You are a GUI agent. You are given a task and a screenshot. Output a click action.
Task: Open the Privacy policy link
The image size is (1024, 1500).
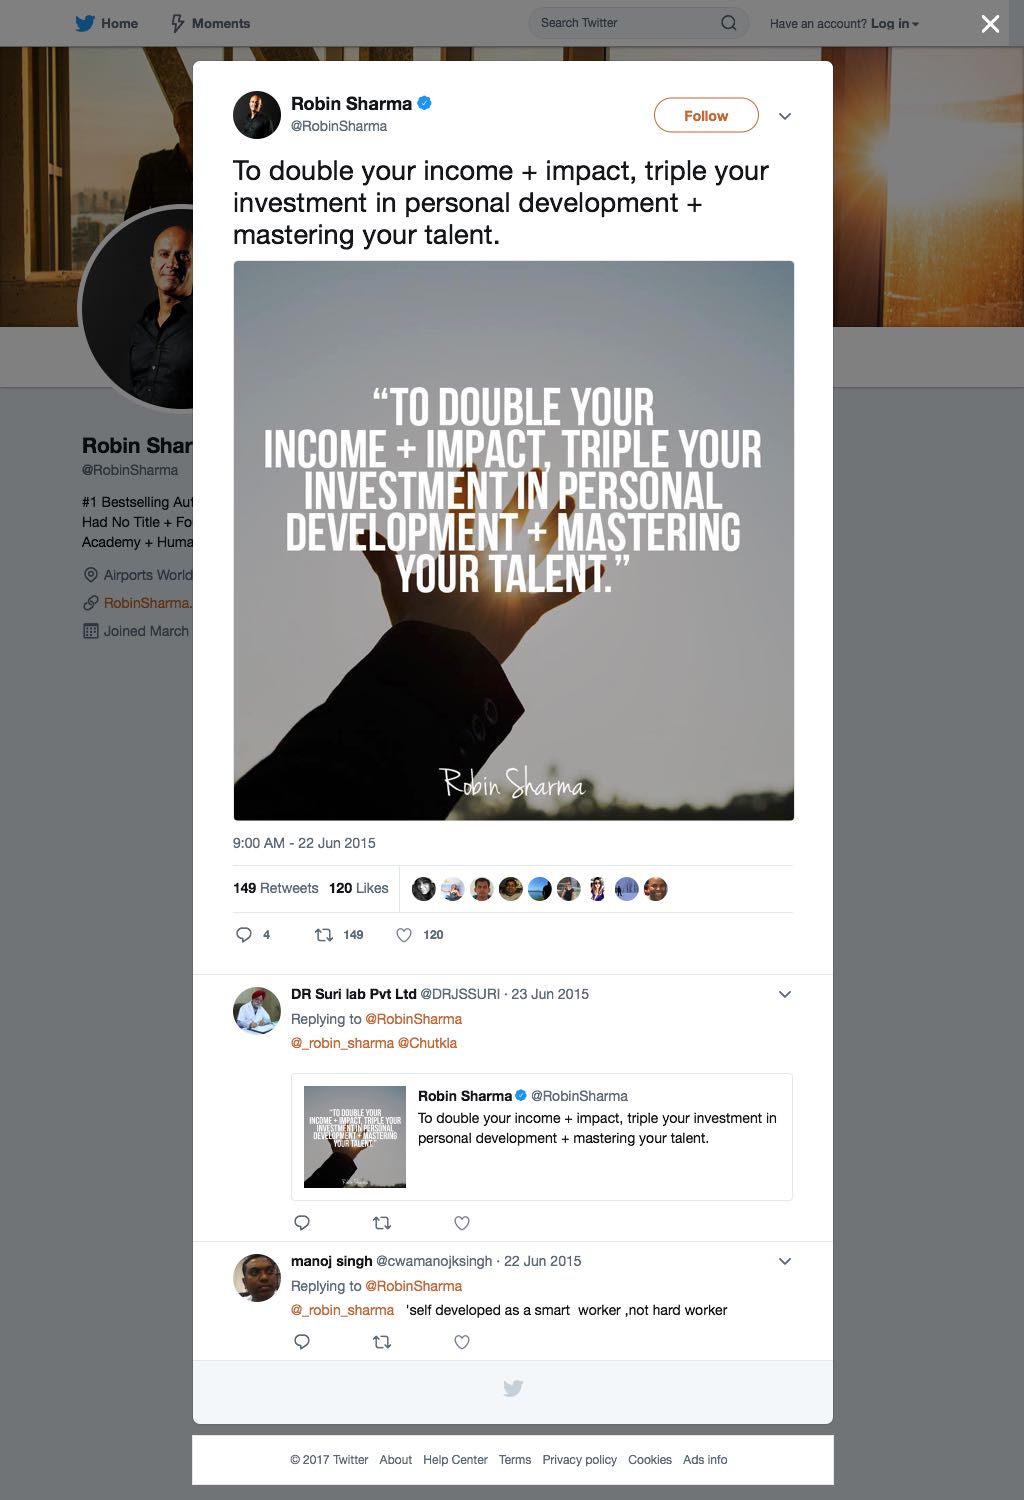[x=580, y=1460]
